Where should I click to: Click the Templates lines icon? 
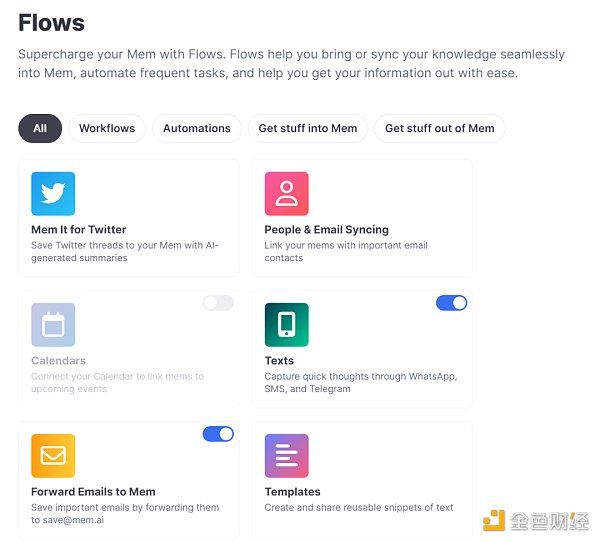[x=286, y=456]
